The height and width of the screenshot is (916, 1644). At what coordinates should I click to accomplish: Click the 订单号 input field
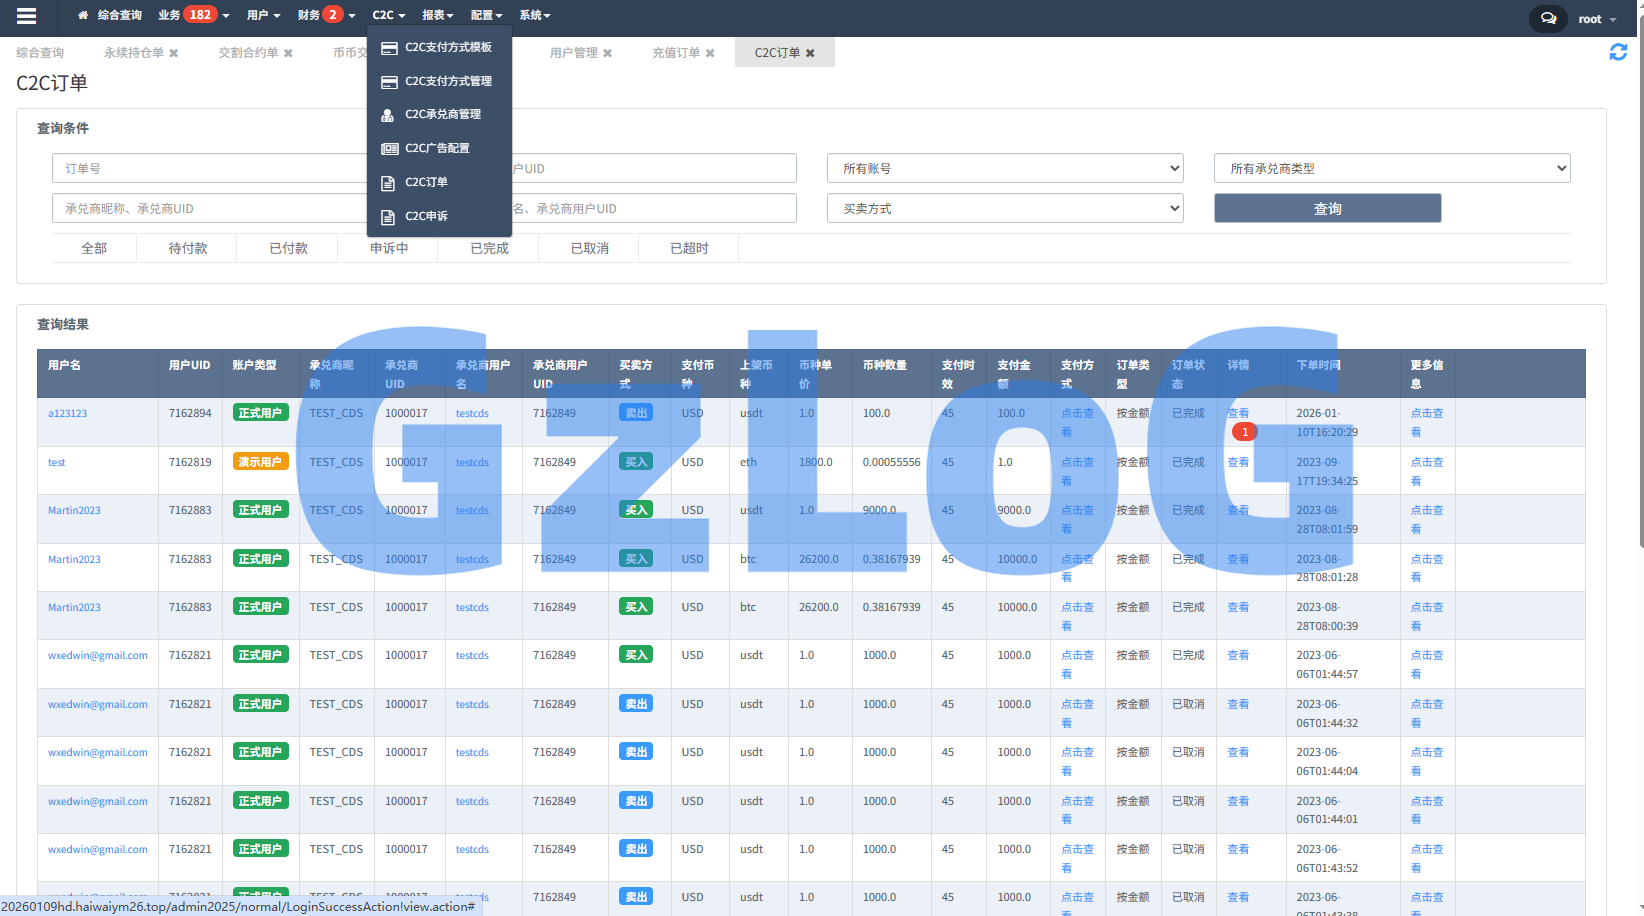210,168
